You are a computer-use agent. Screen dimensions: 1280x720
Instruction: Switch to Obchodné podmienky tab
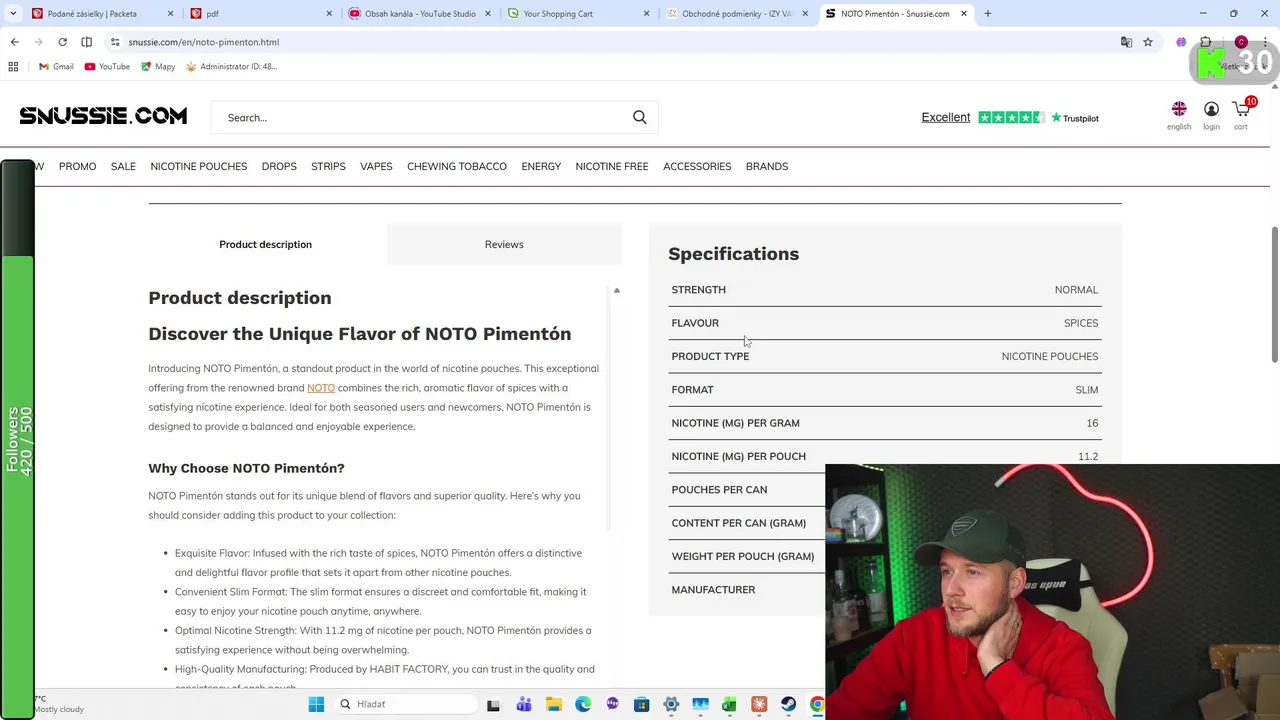pos(737,14)
